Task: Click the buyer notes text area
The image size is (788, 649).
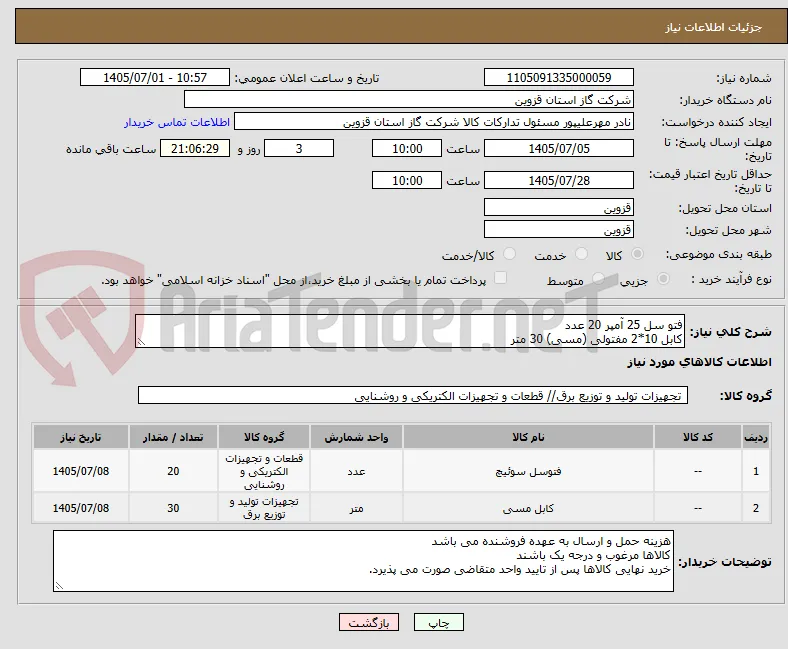Action: 363,561
